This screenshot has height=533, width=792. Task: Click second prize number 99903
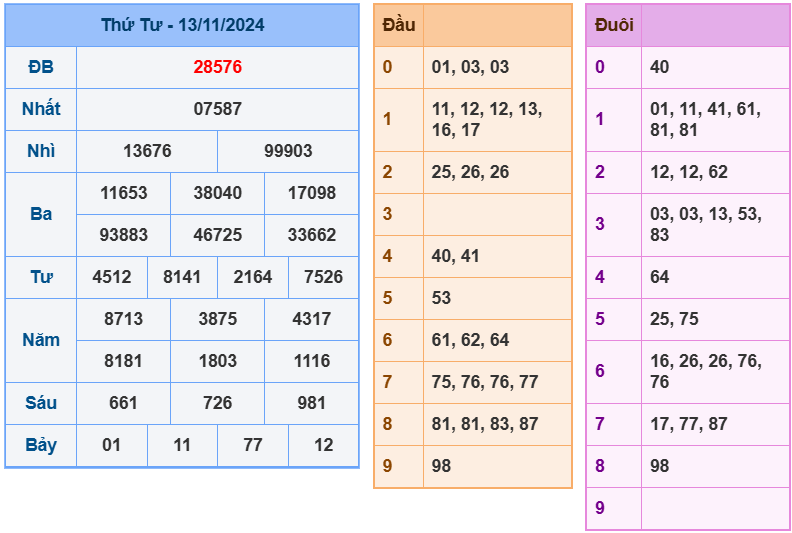click(x=288, y=151)
